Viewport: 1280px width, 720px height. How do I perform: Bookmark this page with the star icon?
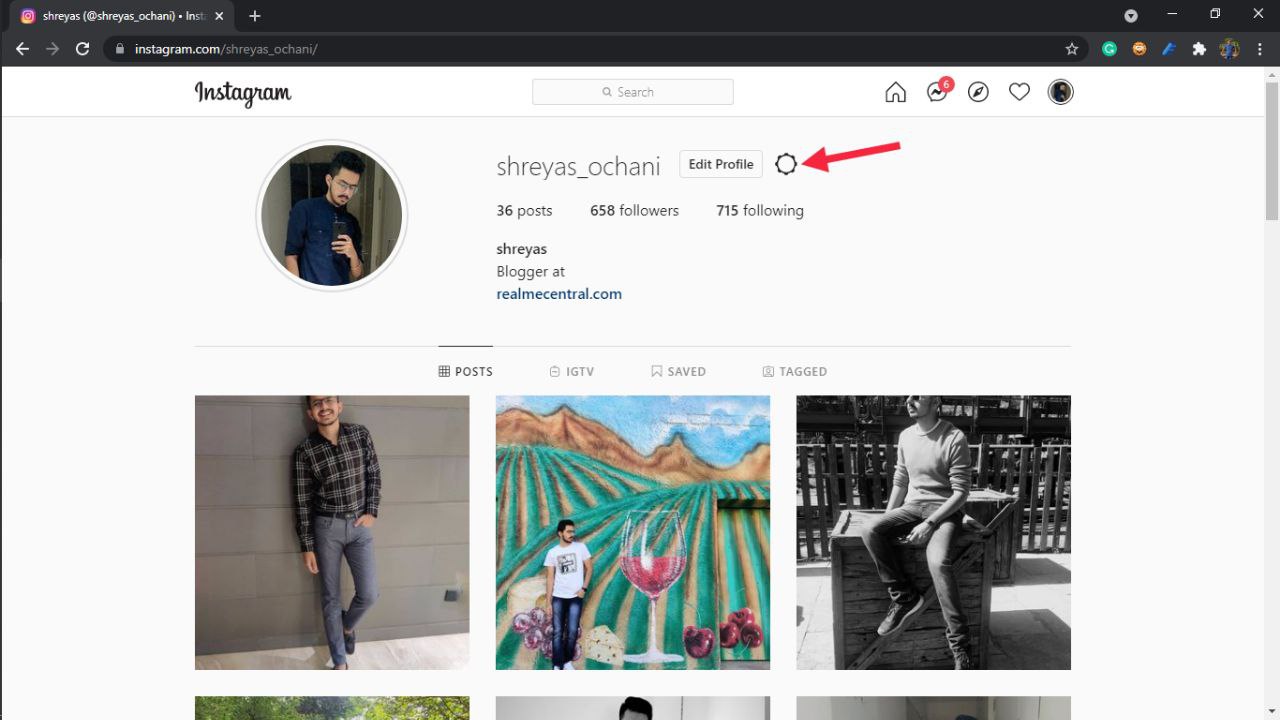[1072, 49]
